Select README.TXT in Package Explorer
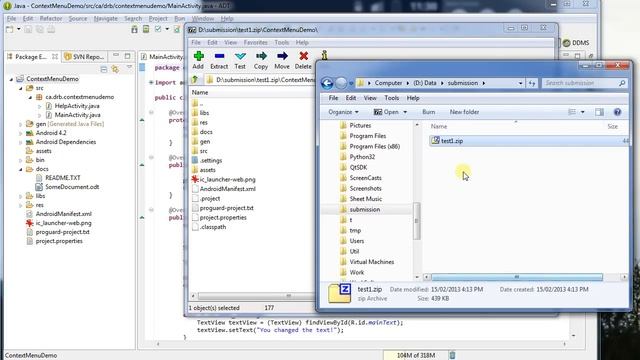640x360 pixels. (62, 178)
